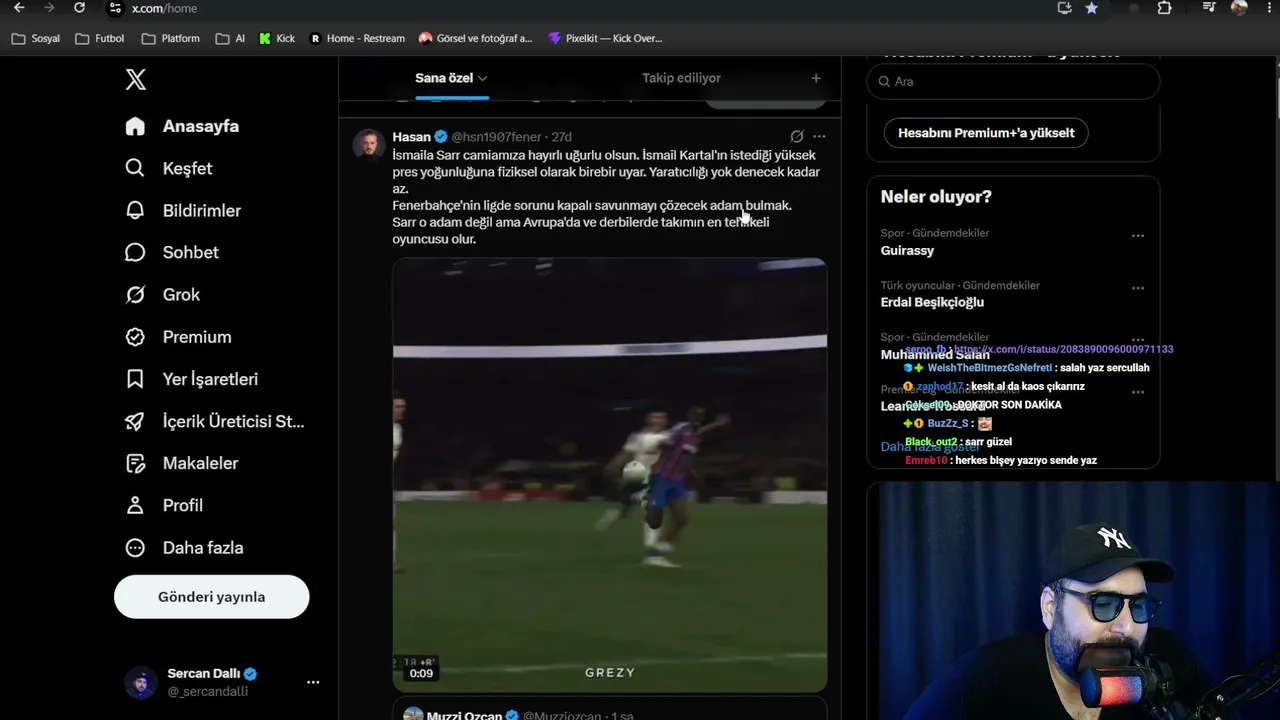Open options for the Leandro Trossard trend
The height and width of the screenshot is (720, 1280).
click(x=1138, y=392)
